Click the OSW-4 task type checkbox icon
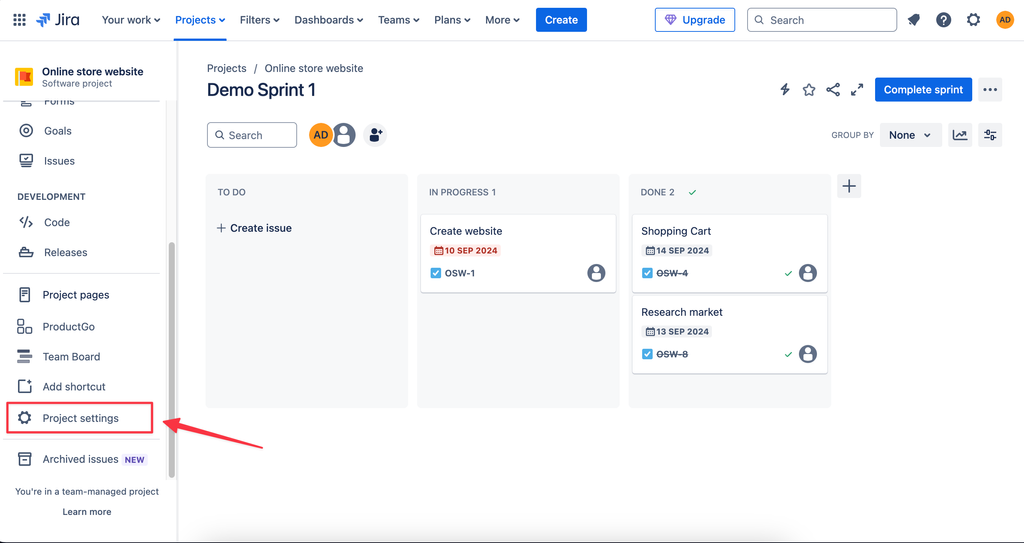The height and width of the screenshot is (543, 1024). coord(647,273)
